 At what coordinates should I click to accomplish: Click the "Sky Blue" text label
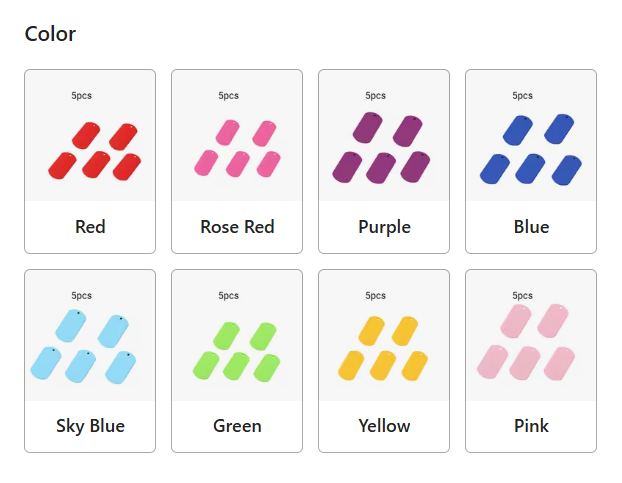[x=90, y=427]
